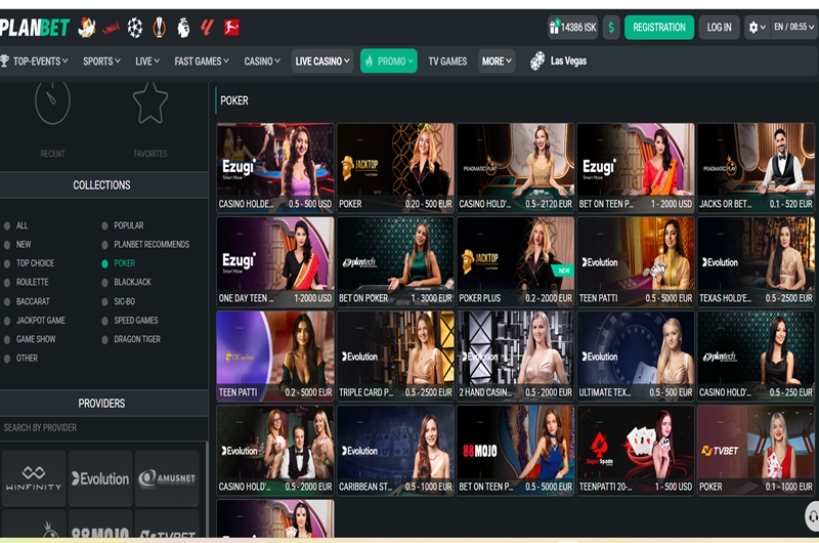The width and height of the screenshot is (819, 543).
Task: Select the All collection
Action: tap(16, 226)
